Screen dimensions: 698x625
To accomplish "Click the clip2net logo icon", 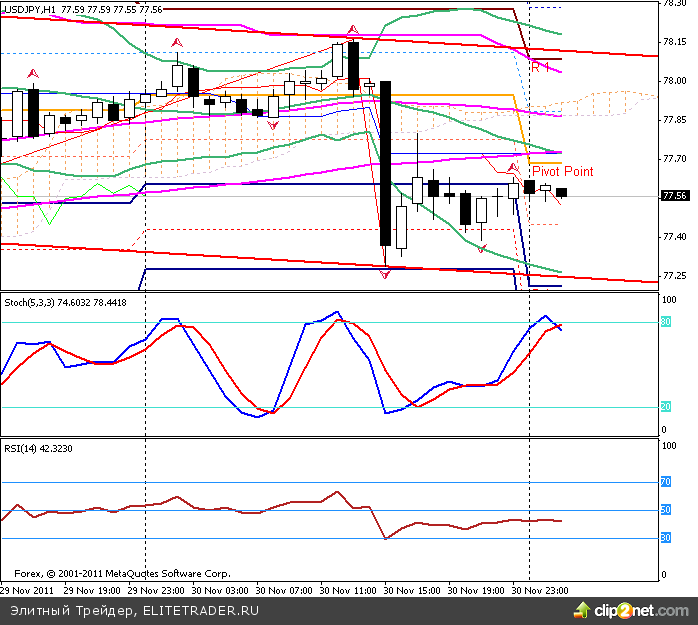I will point(602,609).
